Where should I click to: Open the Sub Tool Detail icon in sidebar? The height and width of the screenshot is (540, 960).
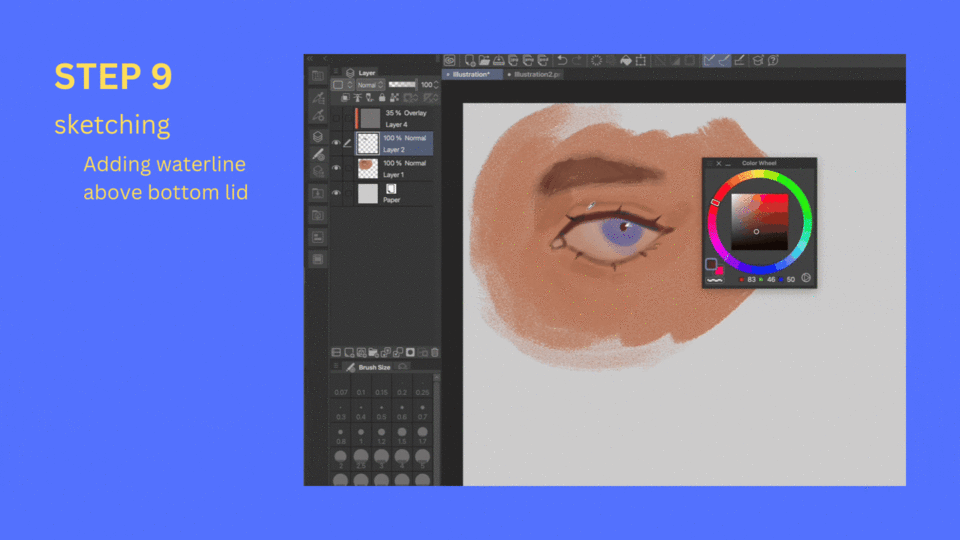(x=318, y=116)
